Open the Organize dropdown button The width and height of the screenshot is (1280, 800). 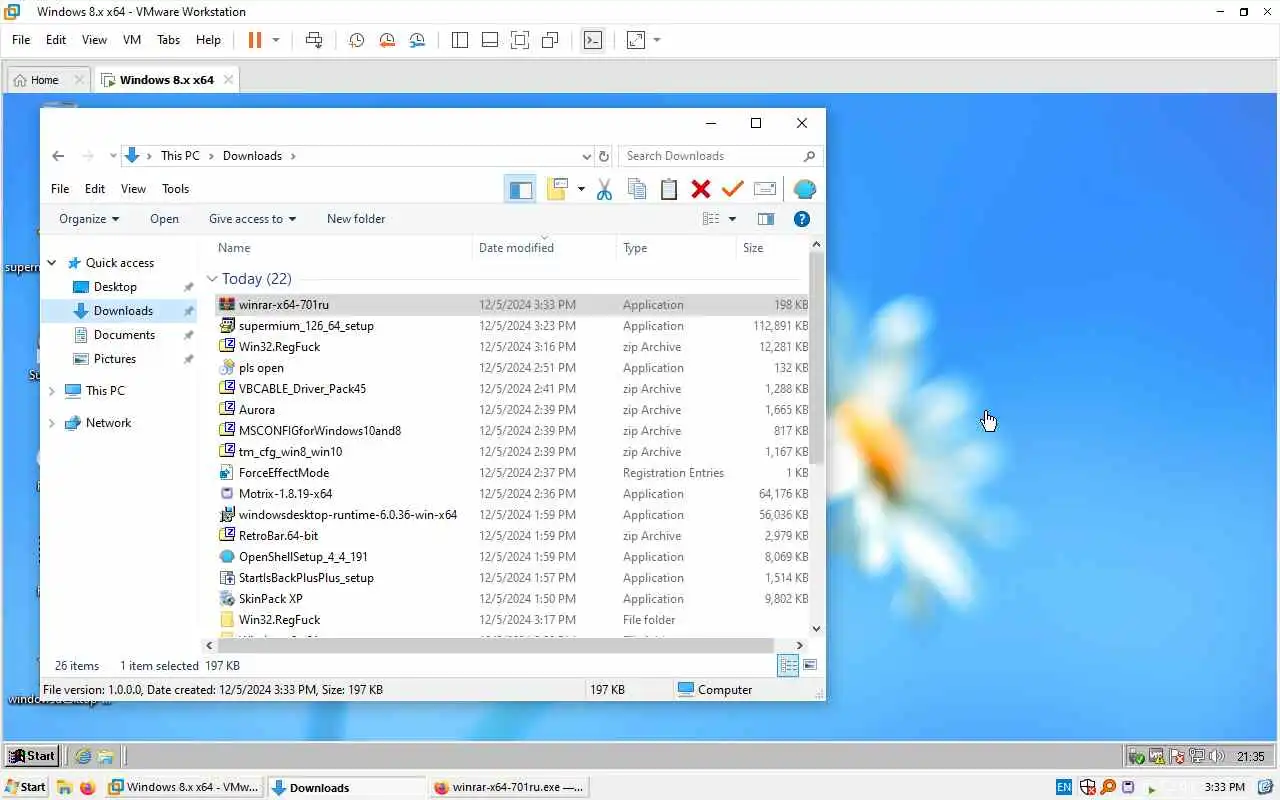tap(89, 219)
